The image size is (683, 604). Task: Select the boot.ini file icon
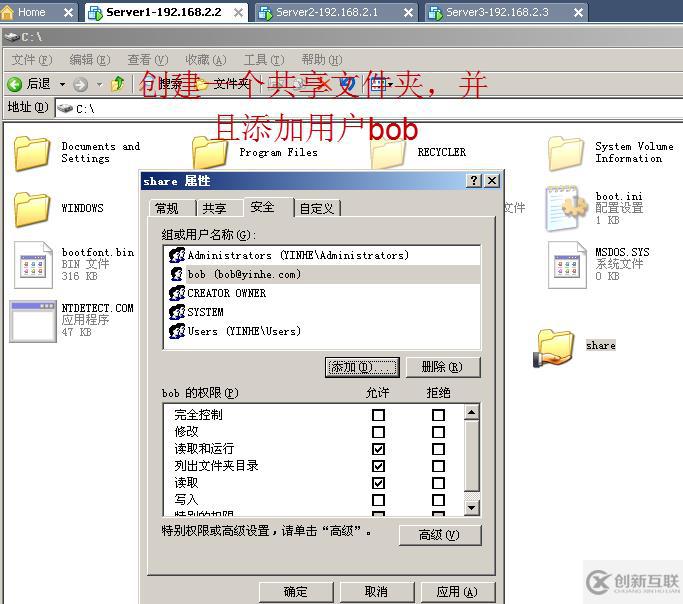565,208
